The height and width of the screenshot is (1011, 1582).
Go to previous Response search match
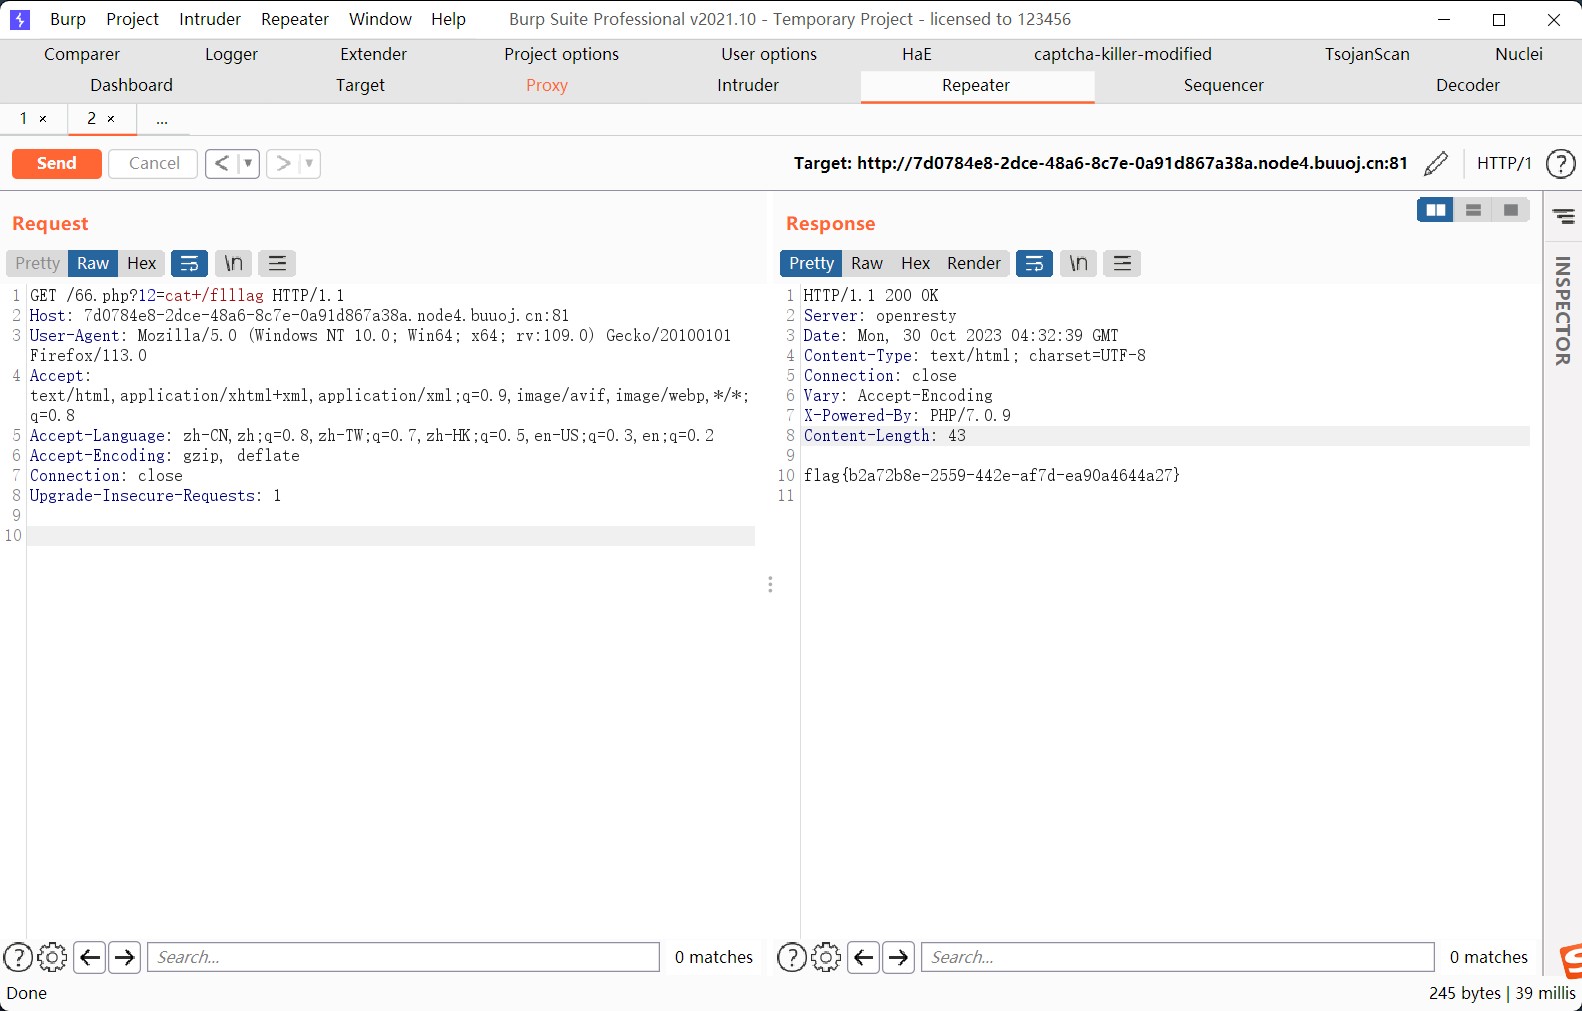tap(864, 957)
